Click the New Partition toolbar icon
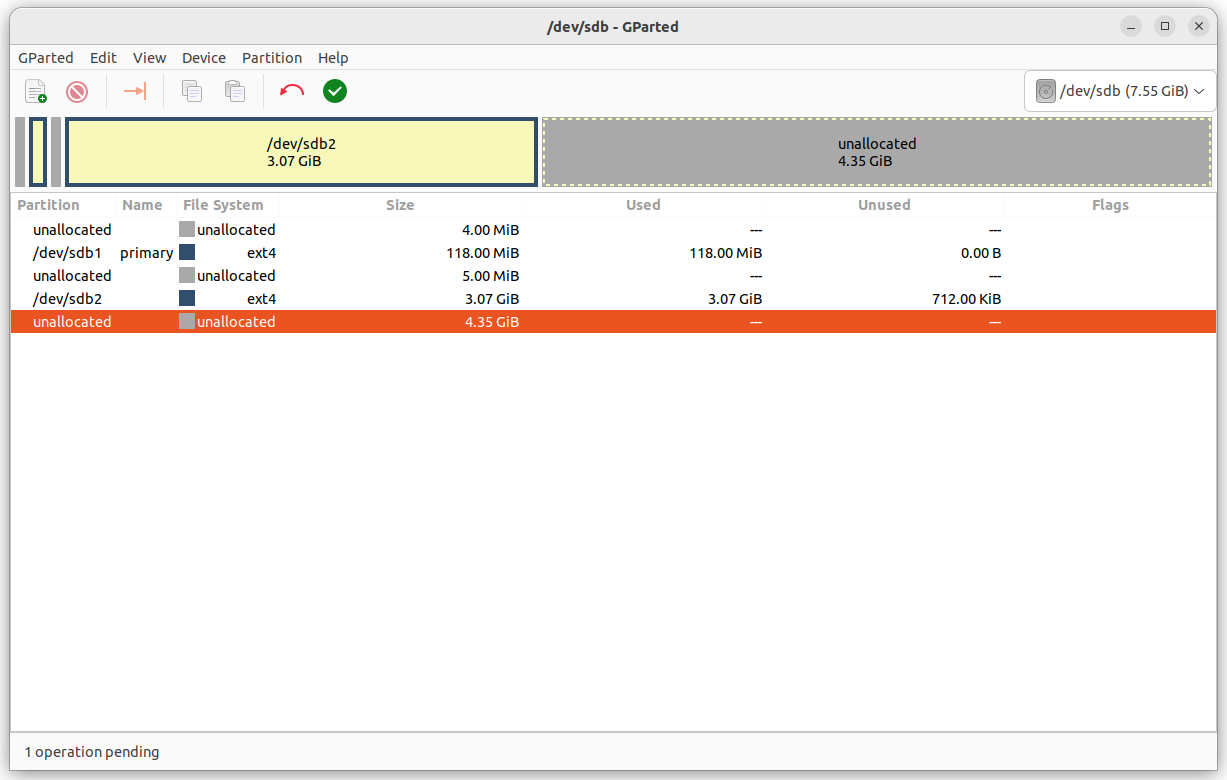The width and height of the screenshot is (1227, 780). (36, 91)
